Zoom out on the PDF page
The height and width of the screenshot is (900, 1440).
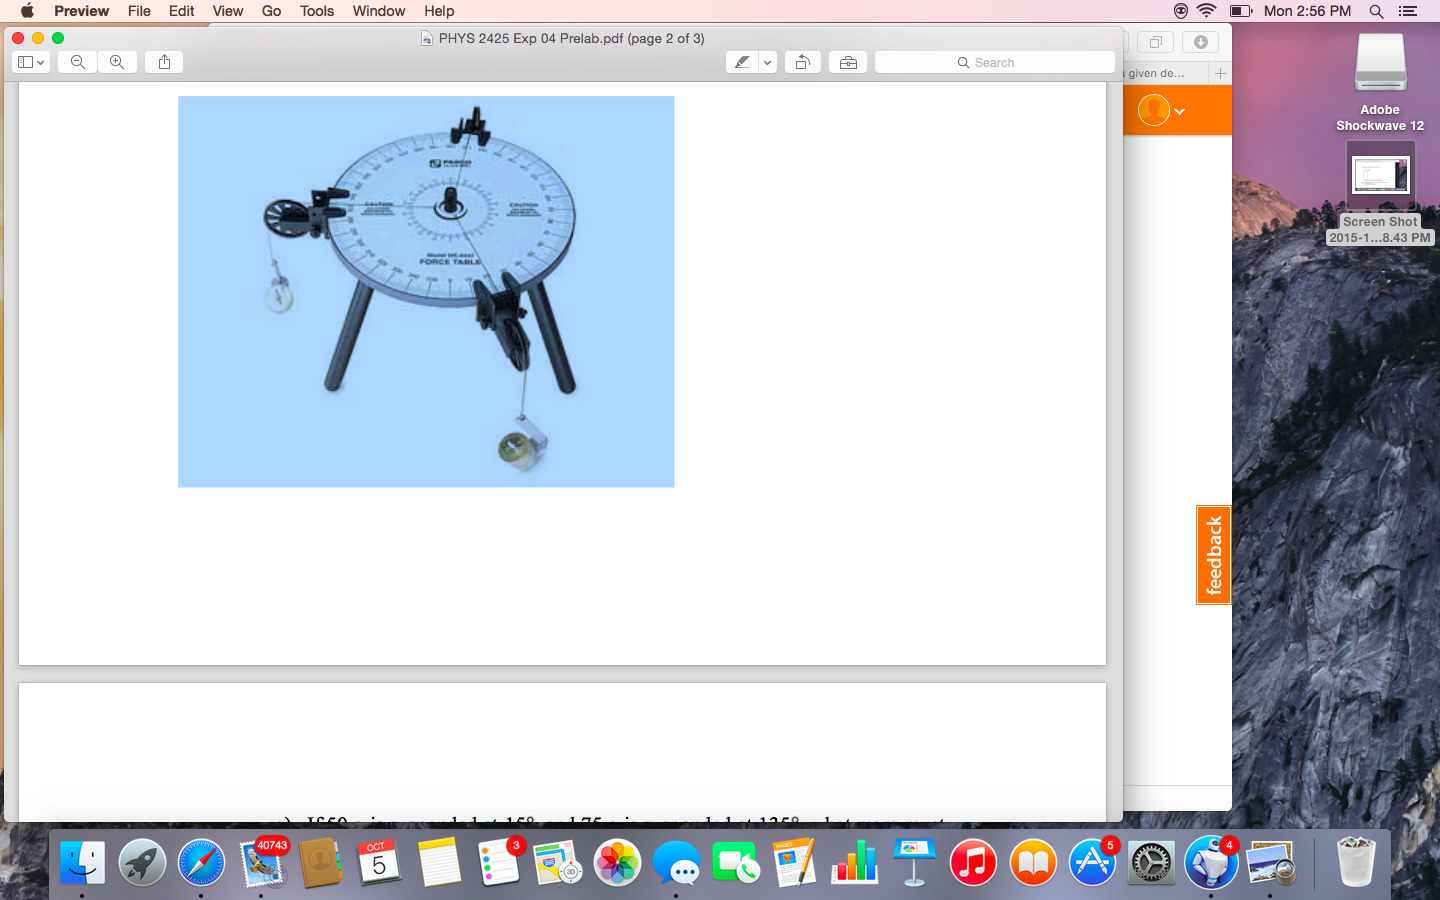click(77, 61)
